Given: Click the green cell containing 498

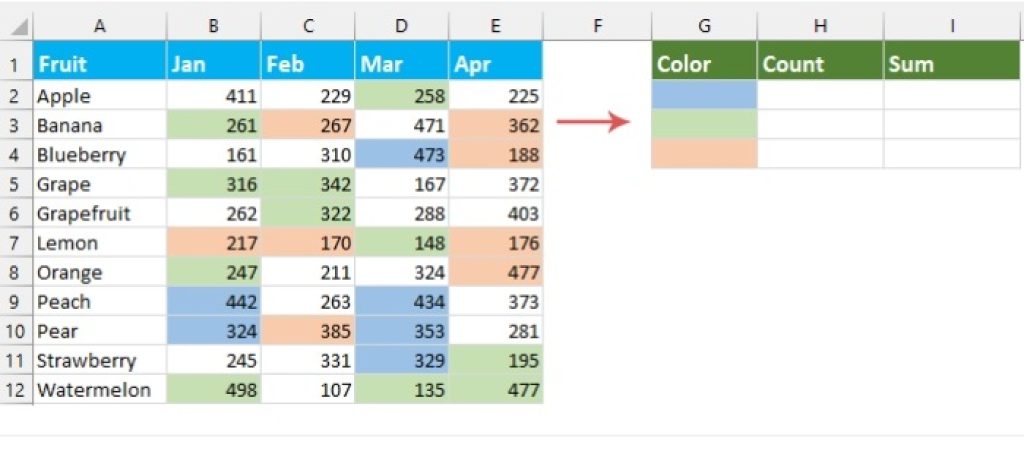Looking at the screenshot, I should pyautogui.click(x=214, y=390).
